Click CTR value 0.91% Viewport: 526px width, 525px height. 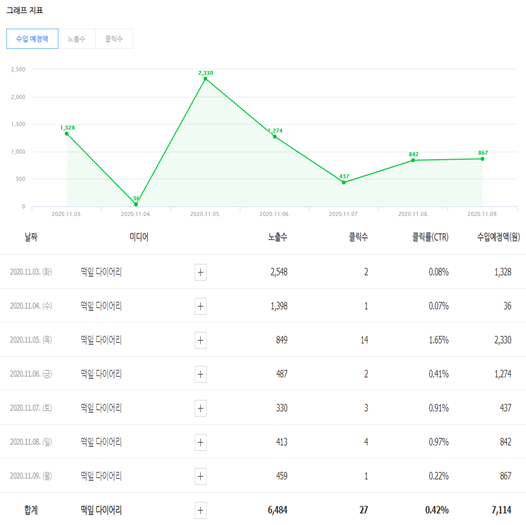click(x=439, y=408)
